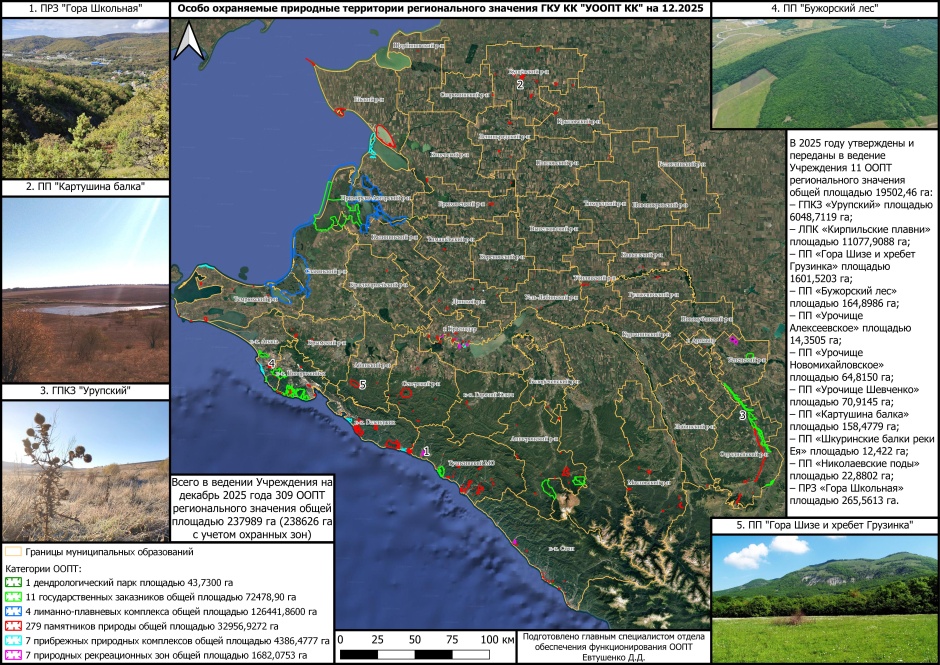Click map marker number 4
Viewport: 940px width, 665px height.
point(272,361)
